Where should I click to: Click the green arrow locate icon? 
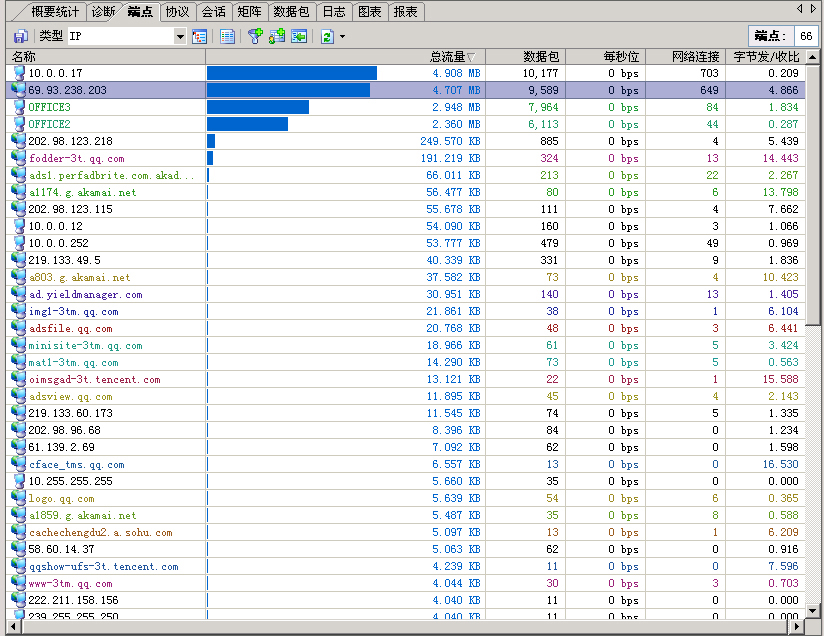pyautogui.click(x=299, y=36)
